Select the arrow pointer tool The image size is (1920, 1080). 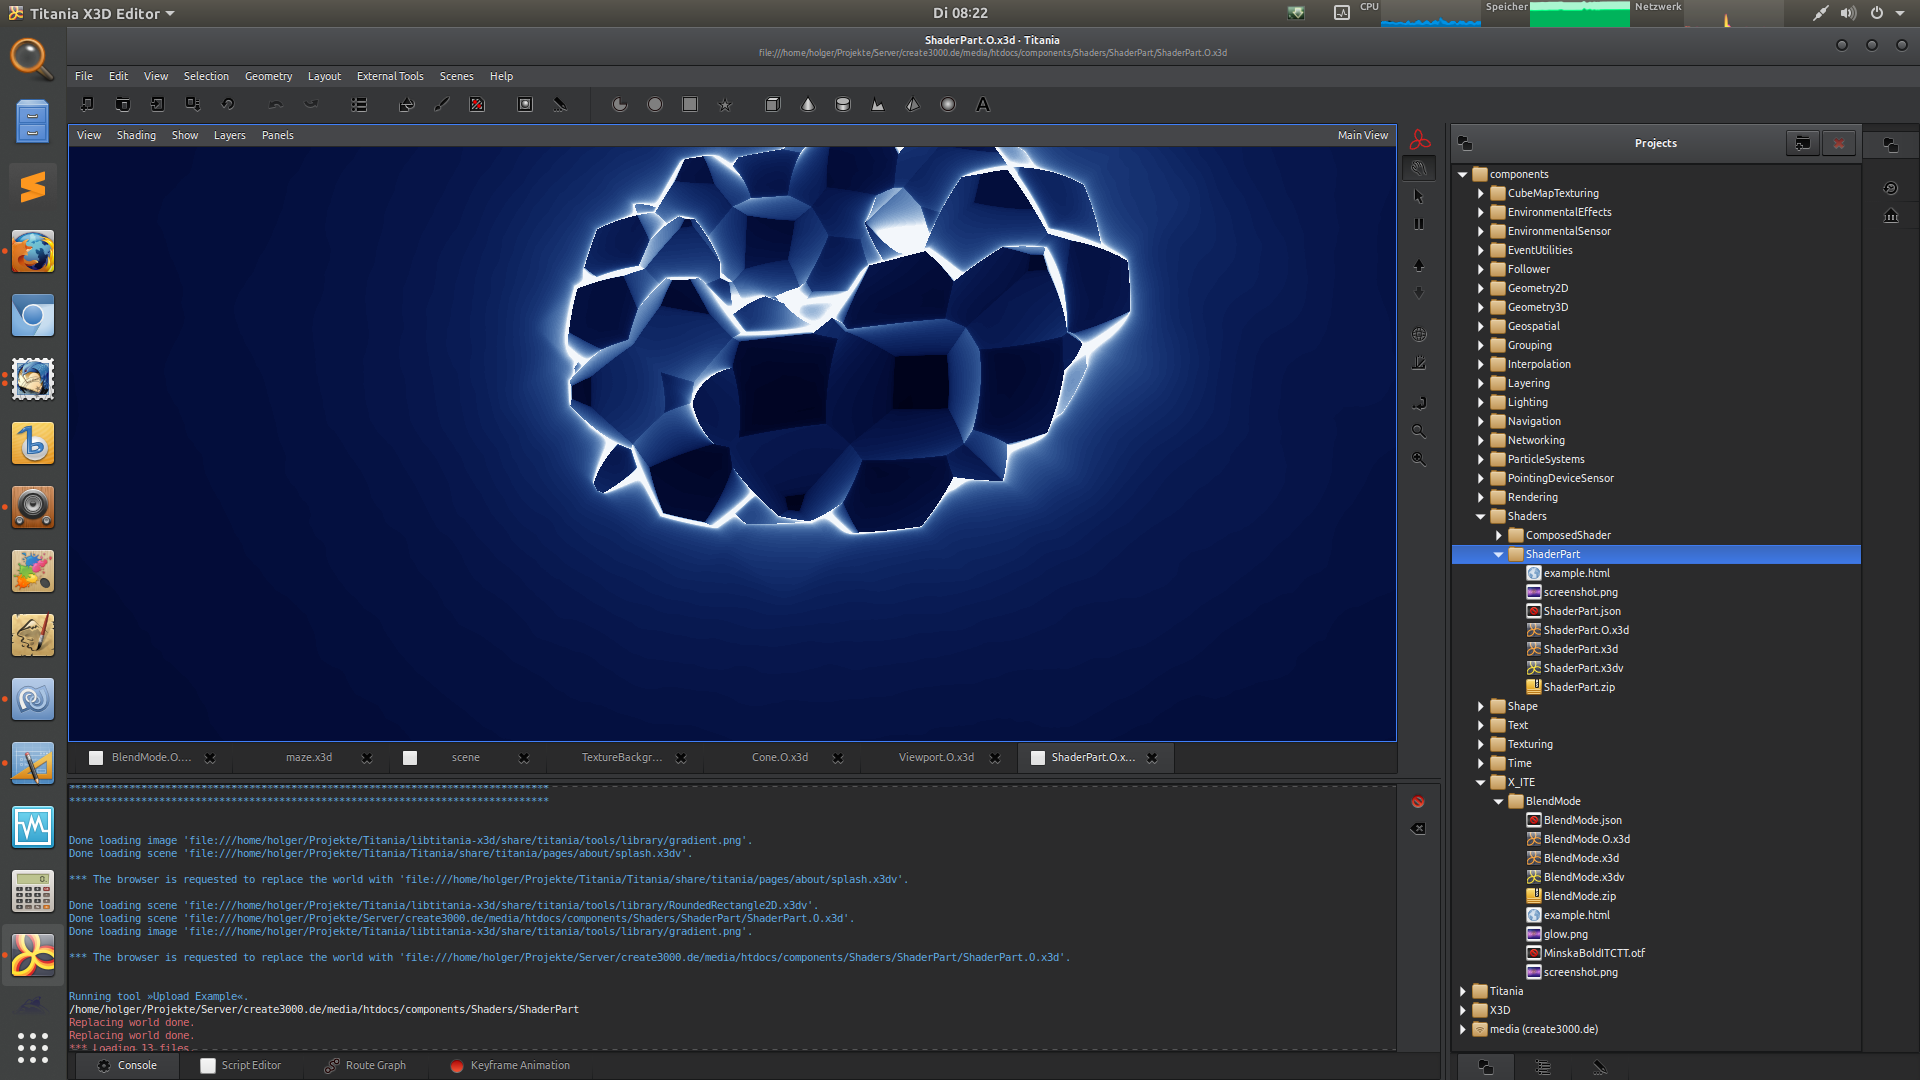(1418, 196)
